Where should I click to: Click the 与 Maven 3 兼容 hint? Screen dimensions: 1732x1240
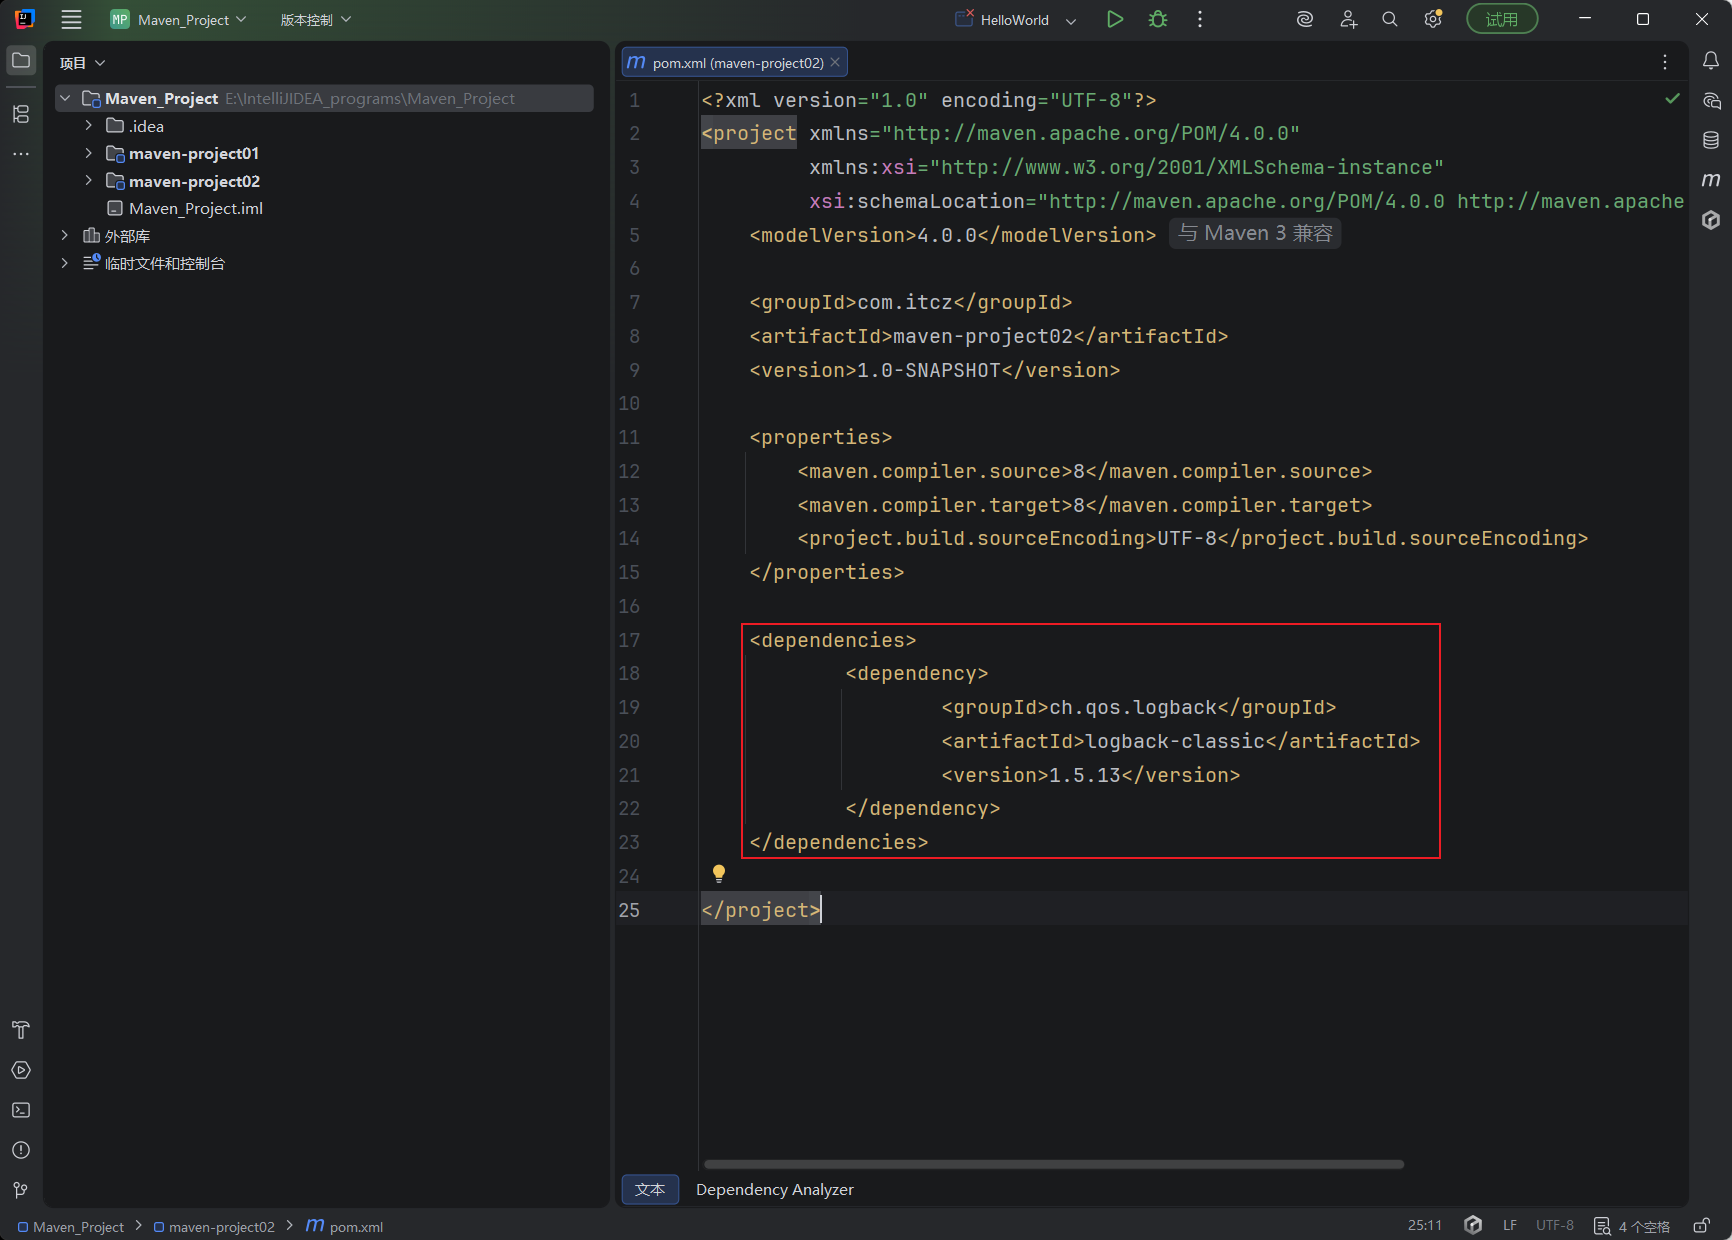coord(1255,233)
